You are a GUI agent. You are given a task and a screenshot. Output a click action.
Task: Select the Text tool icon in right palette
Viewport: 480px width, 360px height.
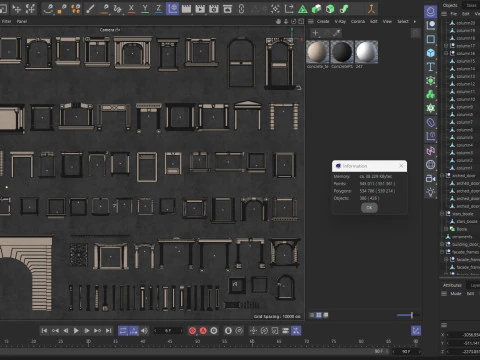coord(431,67)
